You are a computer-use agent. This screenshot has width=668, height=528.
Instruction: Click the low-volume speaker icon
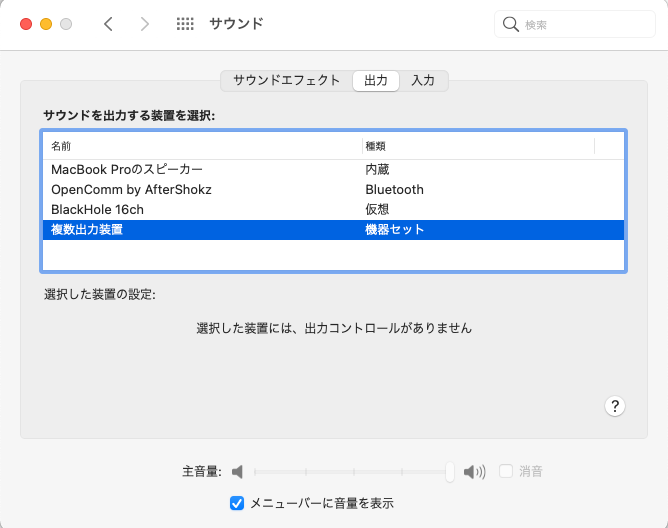237,472
